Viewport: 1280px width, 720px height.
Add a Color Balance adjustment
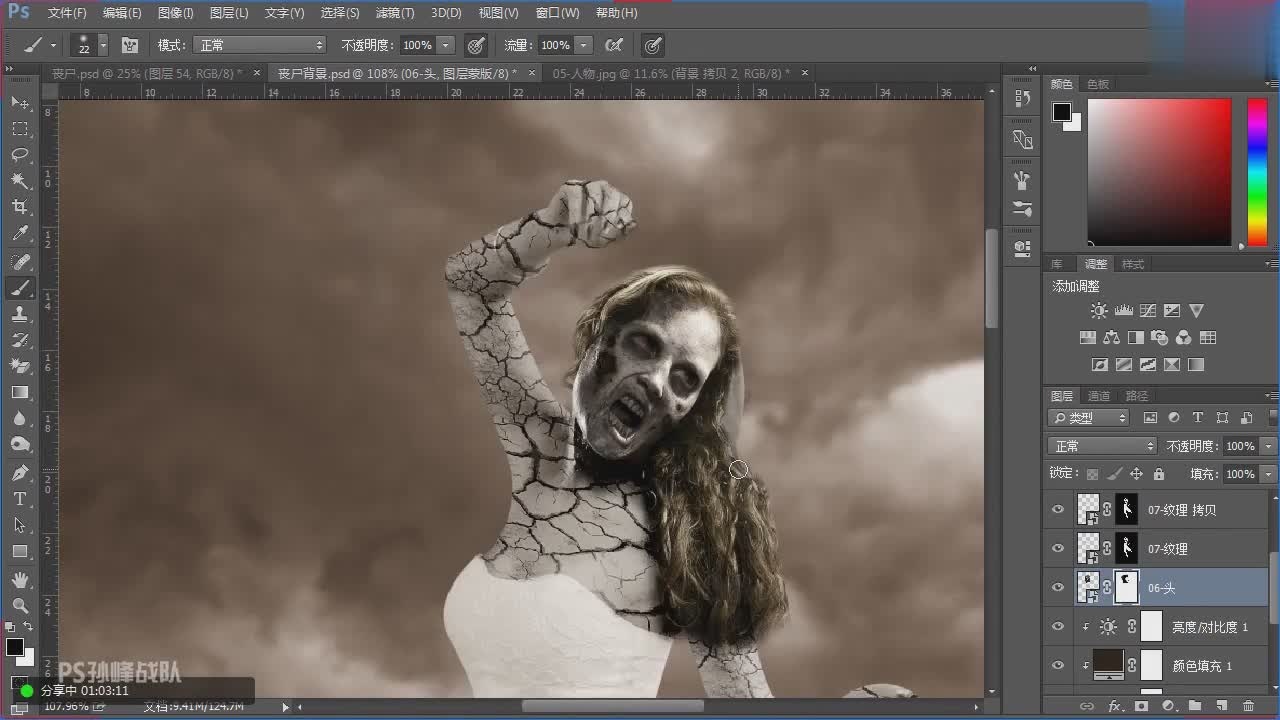(1111, 338)
